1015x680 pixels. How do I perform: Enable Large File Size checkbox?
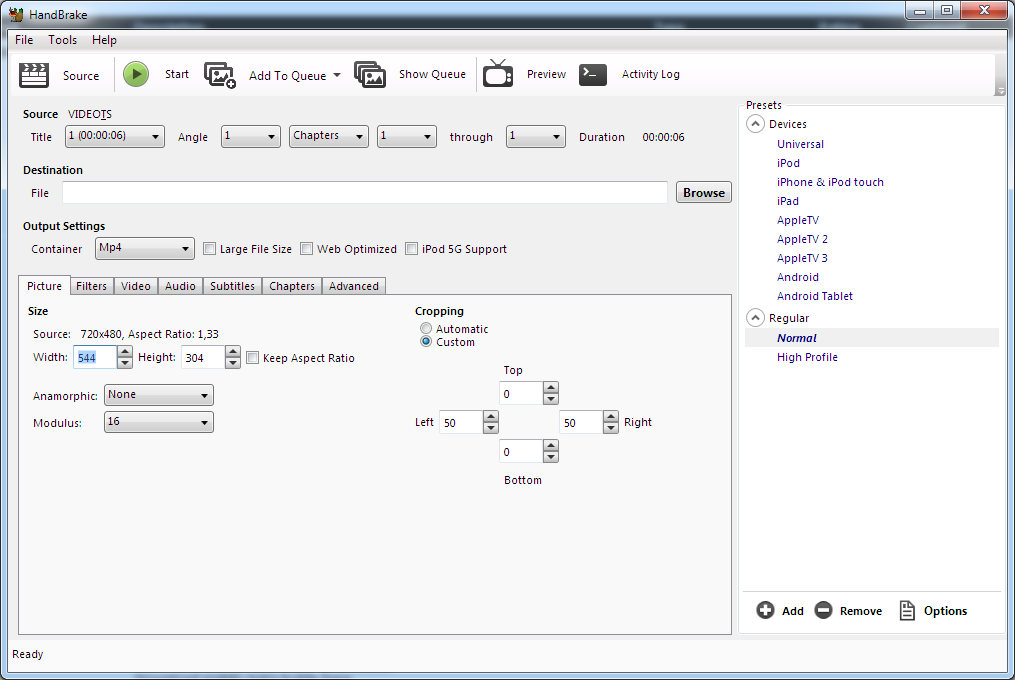[209, 249]
